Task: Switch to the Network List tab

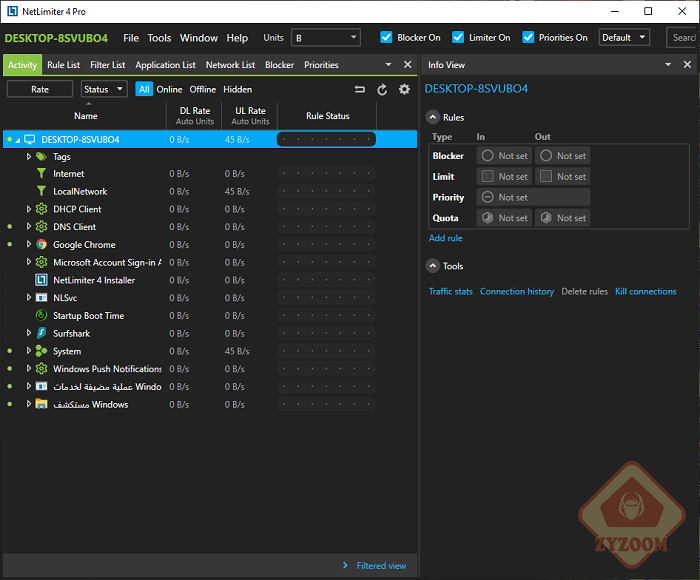Action: [230, 65]
